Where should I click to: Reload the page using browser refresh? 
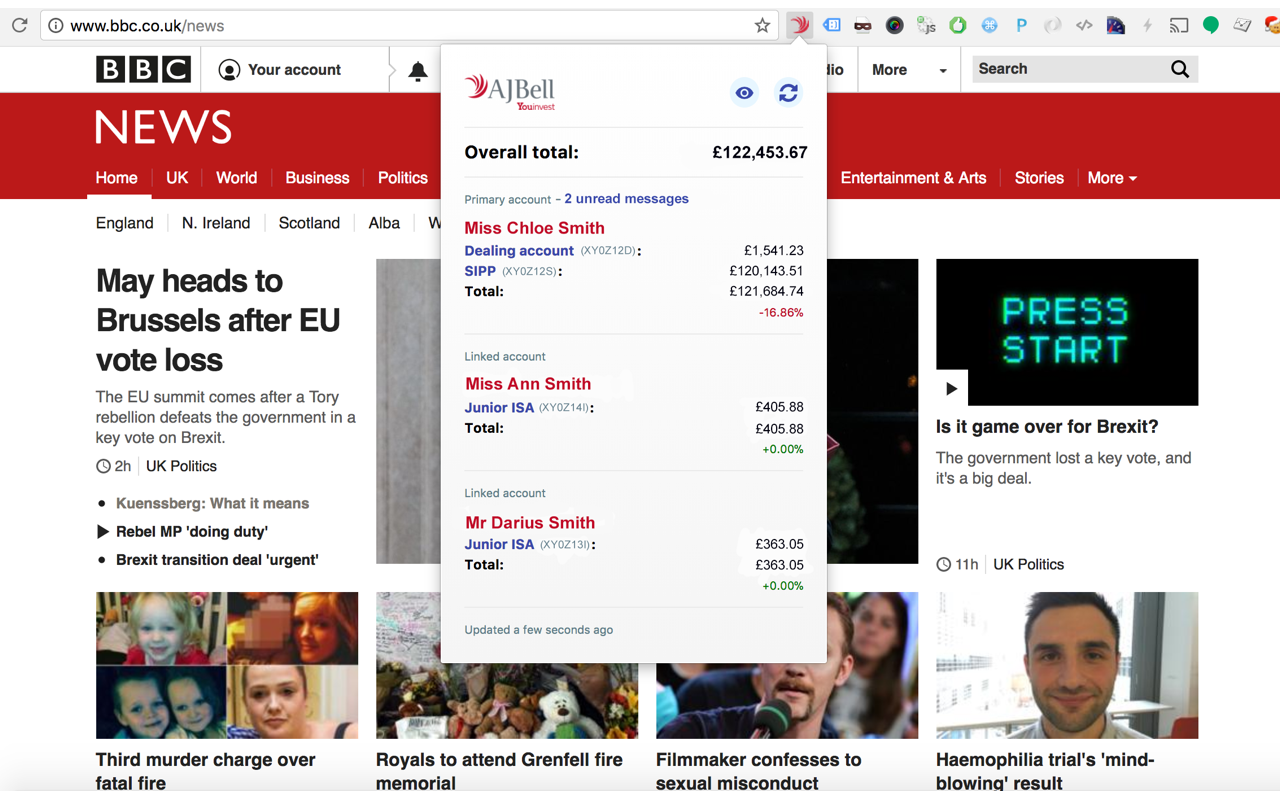point(19,26)
